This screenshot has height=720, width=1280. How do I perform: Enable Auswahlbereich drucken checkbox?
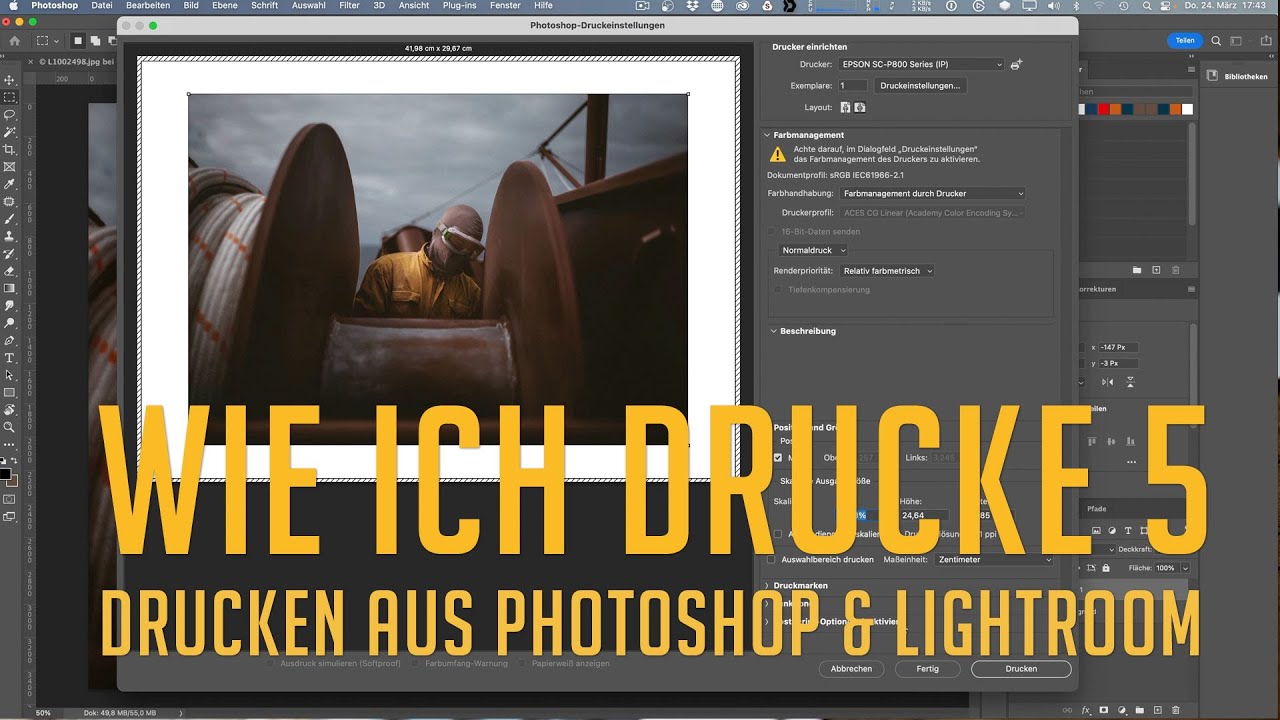click(771, 560)
